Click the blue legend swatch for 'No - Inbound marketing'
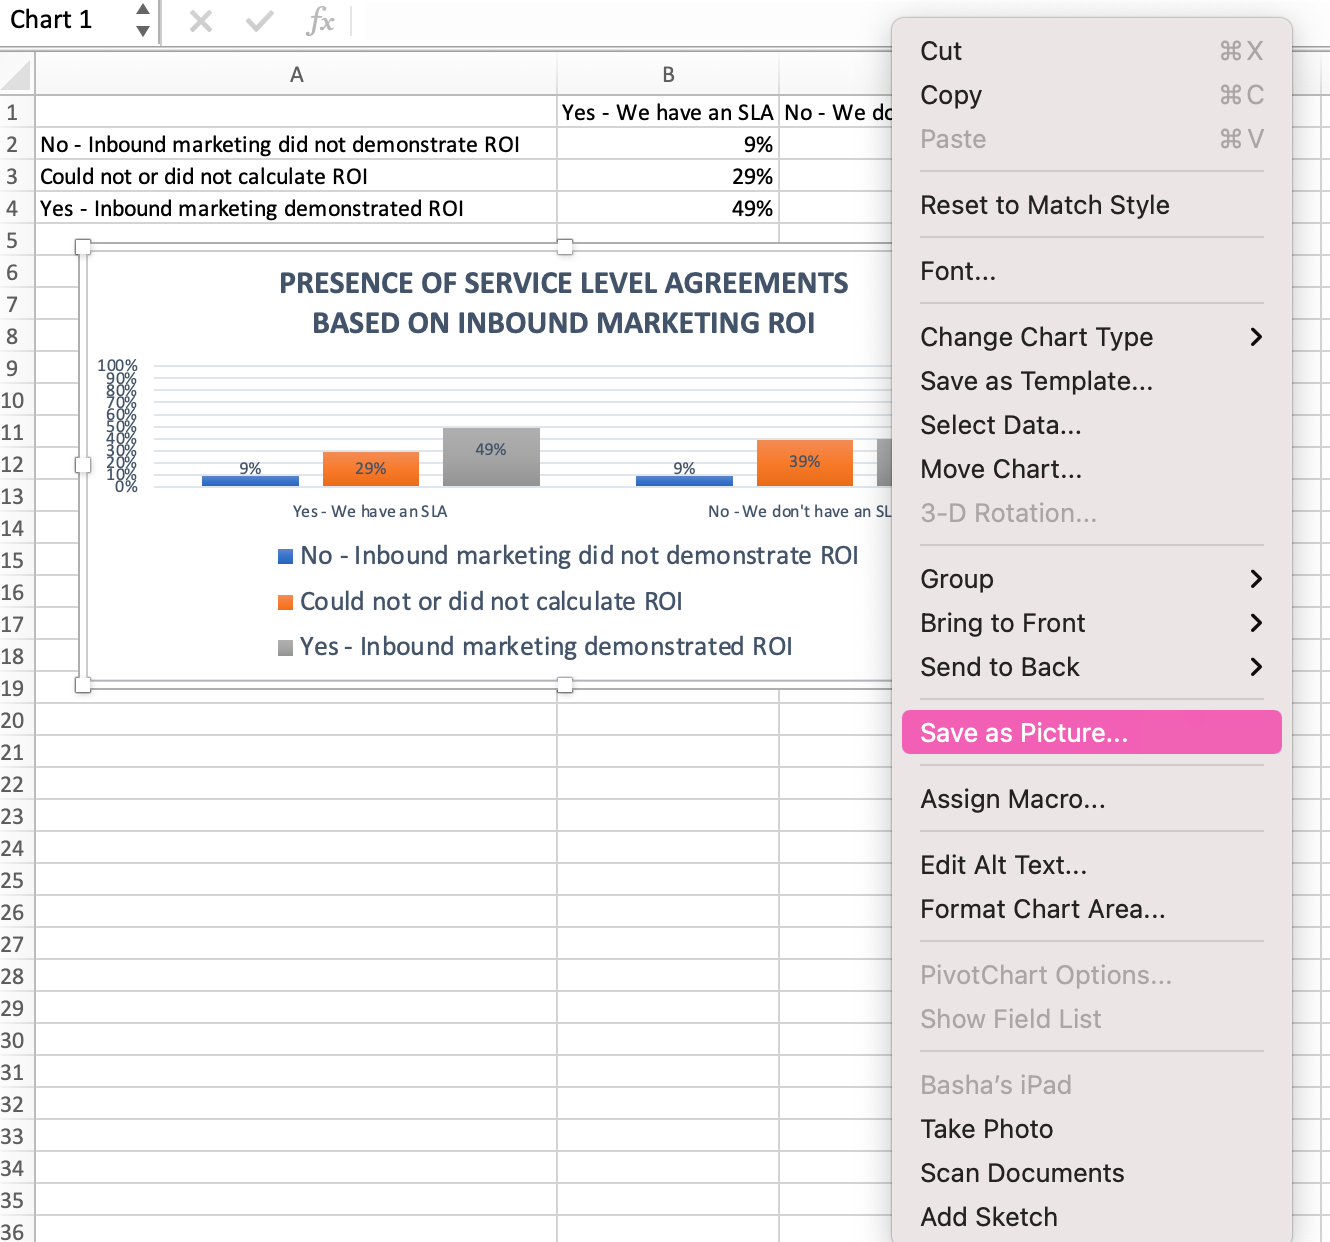Screen dimensions: 1330x1242 pos(285,556)
